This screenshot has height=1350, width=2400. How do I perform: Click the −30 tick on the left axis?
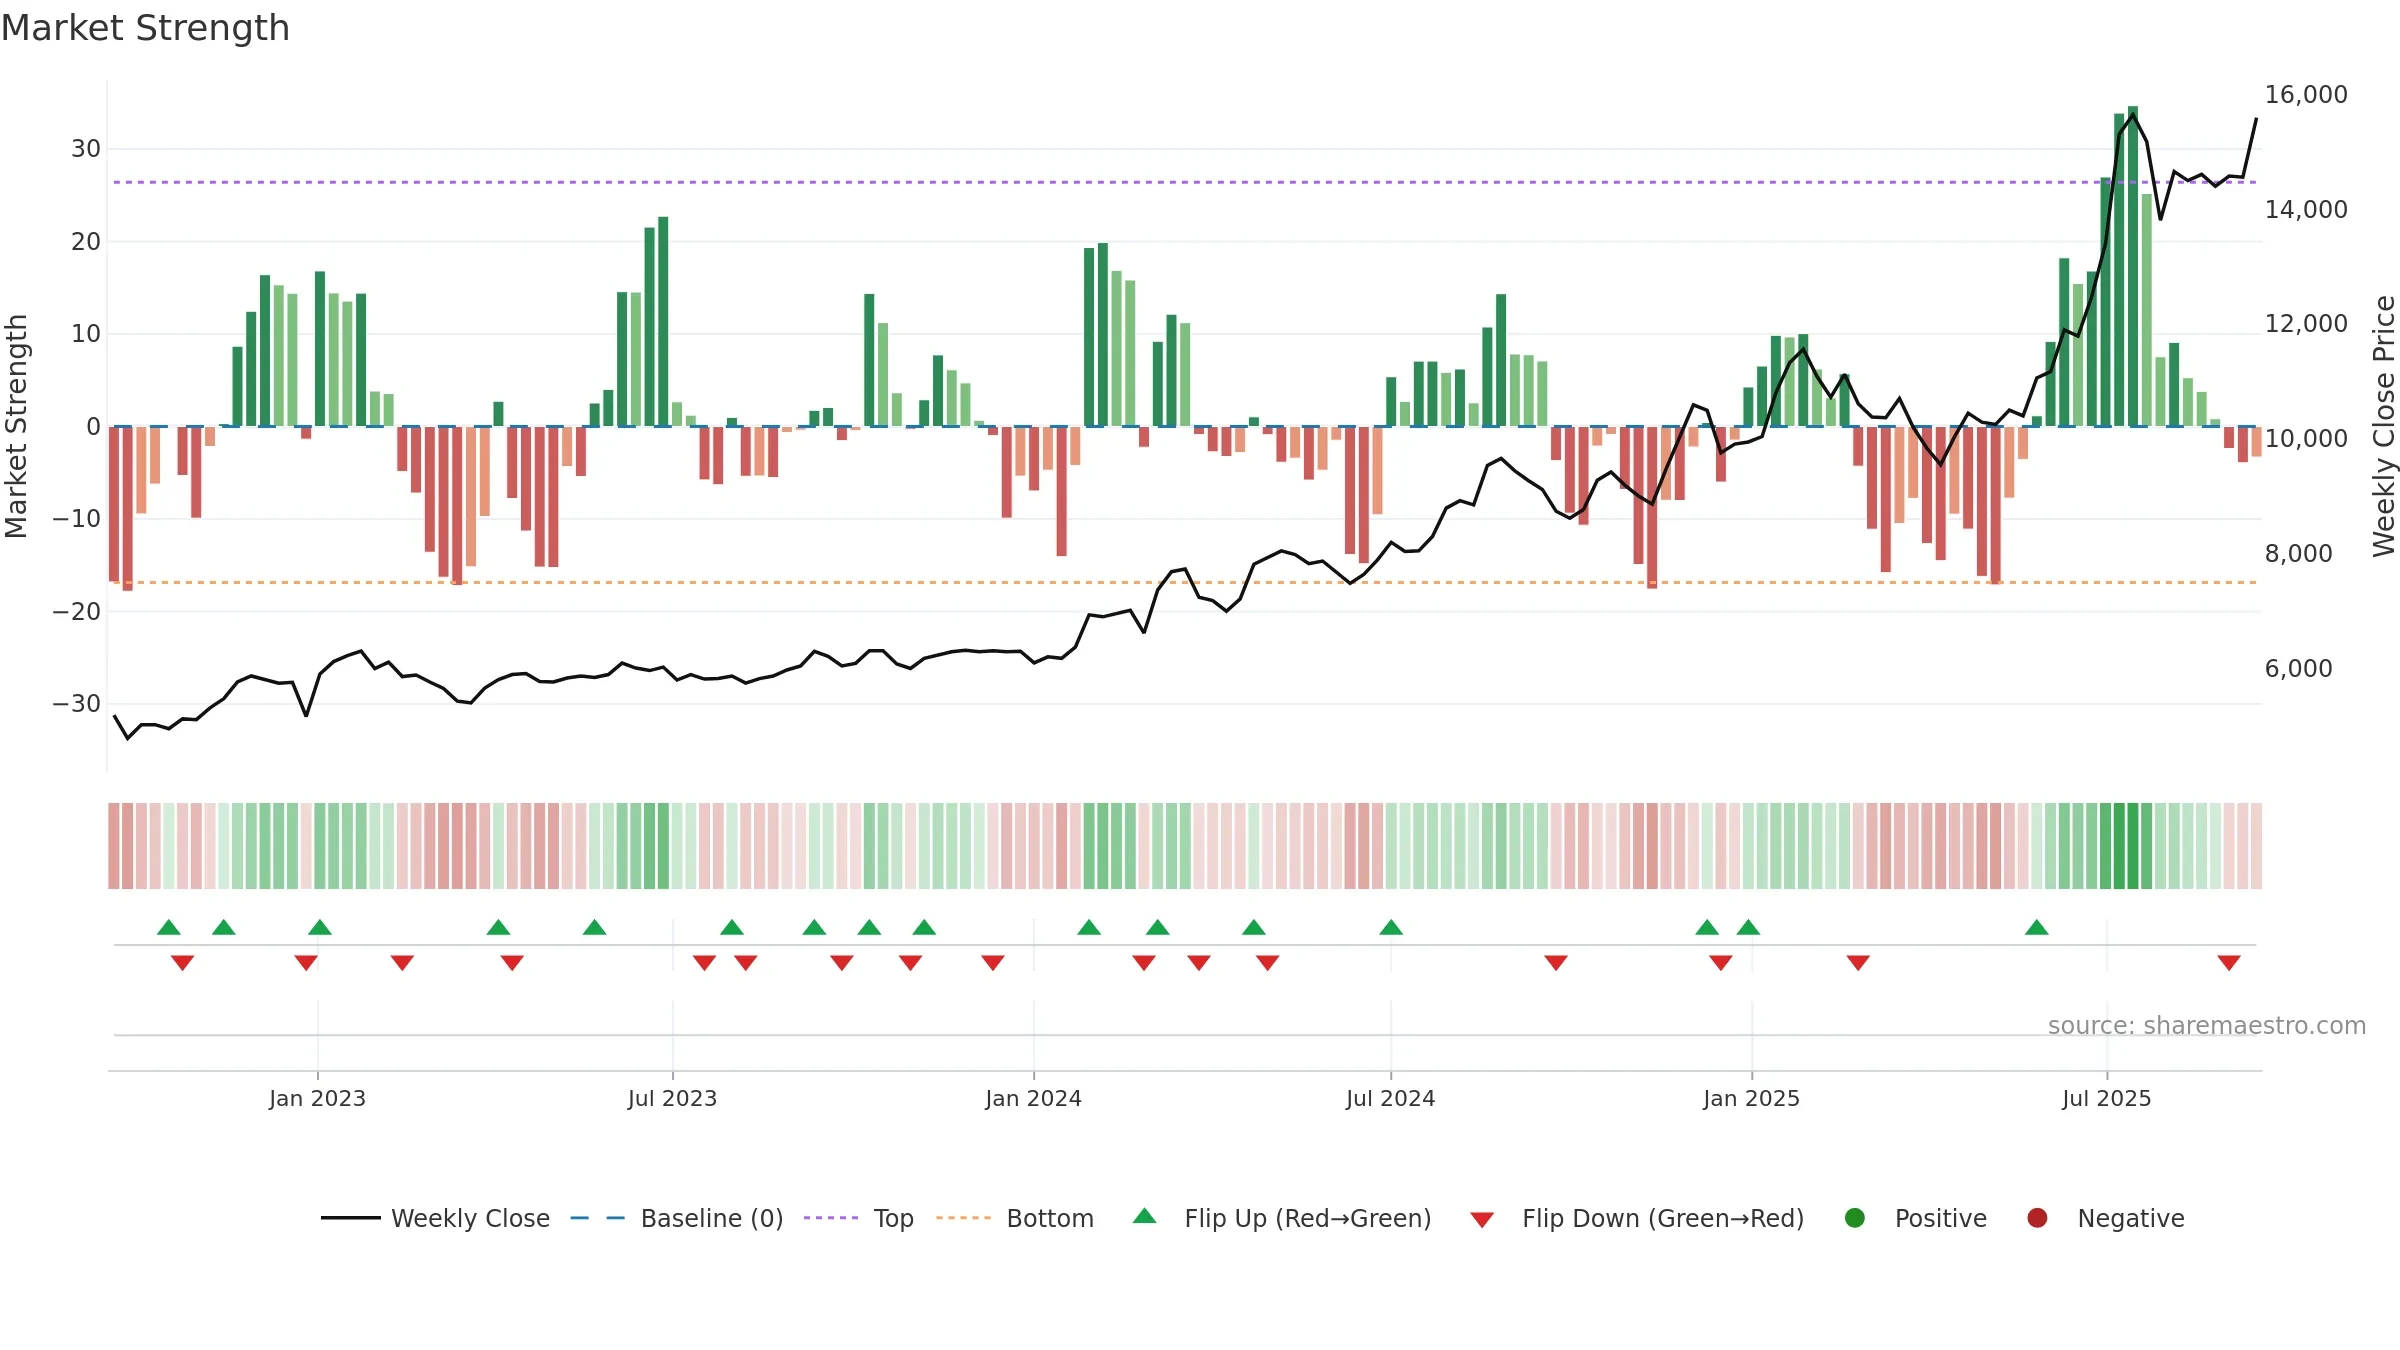pos(77,704)
